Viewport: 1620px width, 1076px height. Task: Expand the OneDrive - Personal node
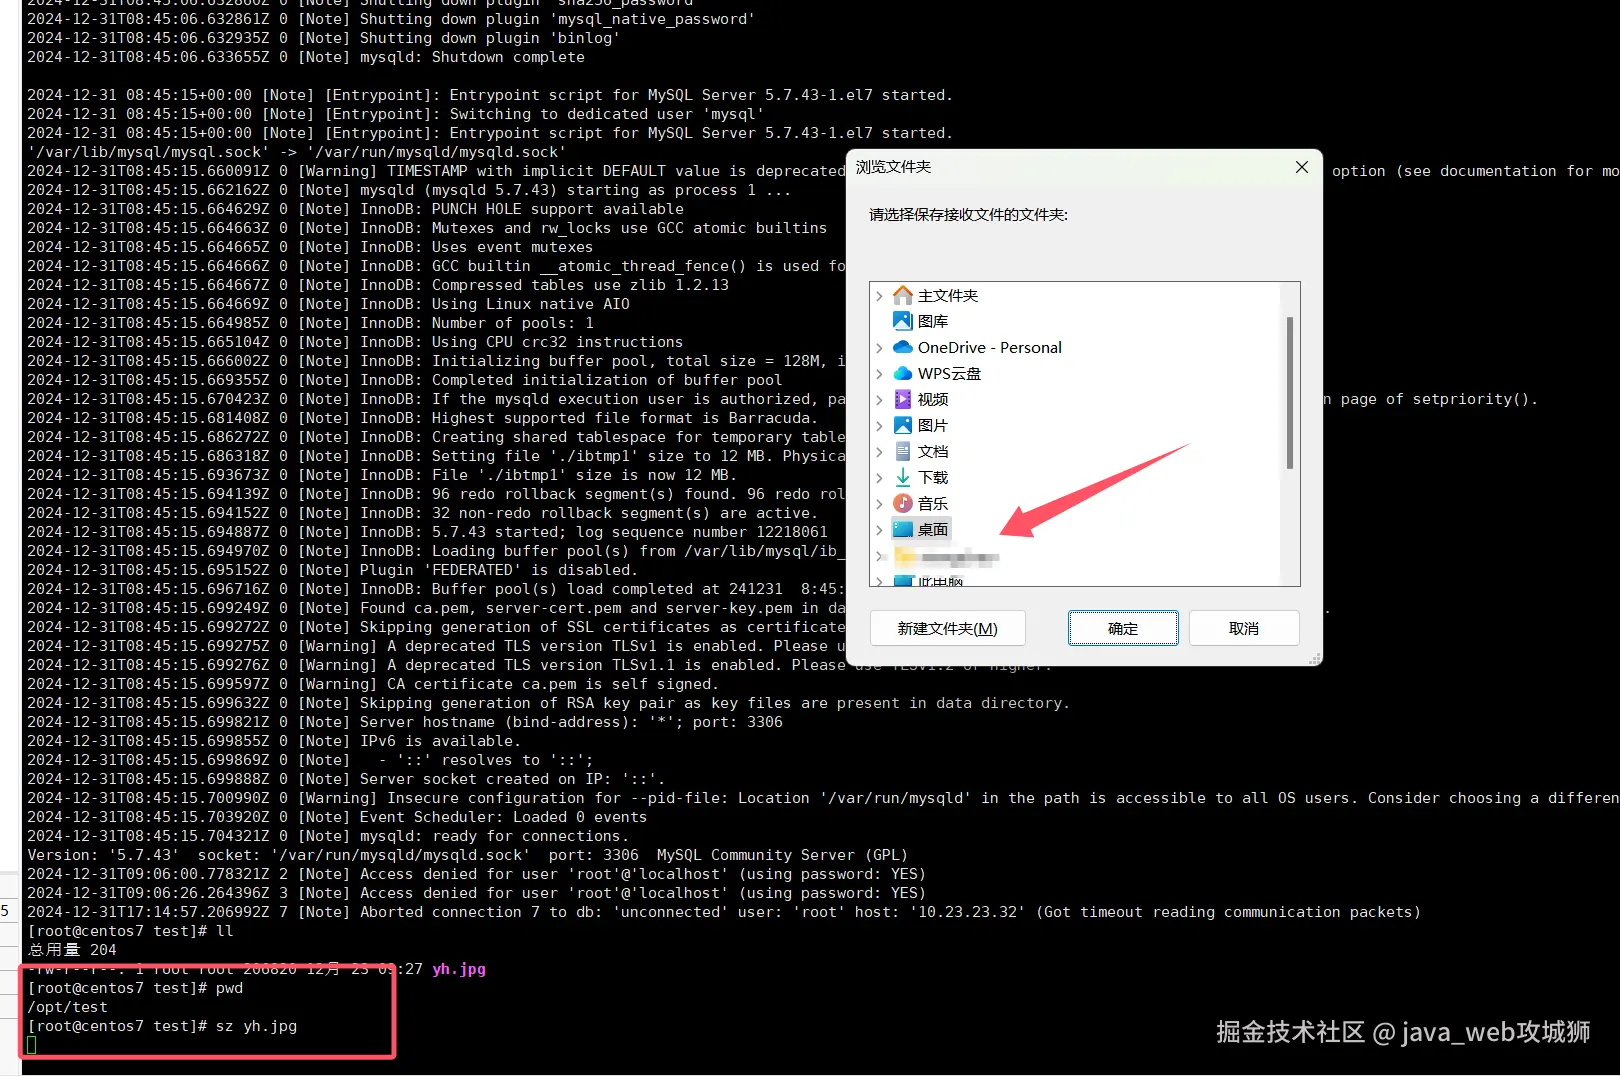point(880,347)
